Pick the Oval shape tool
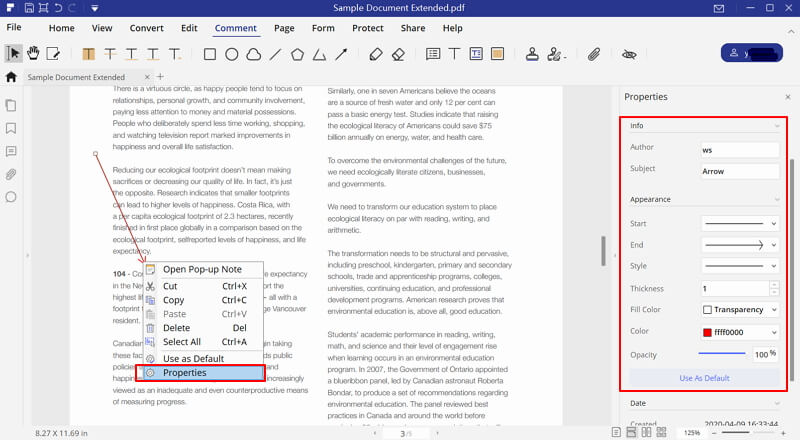Image resolution: width=800 pixels, height=440 pixels. 232,54
